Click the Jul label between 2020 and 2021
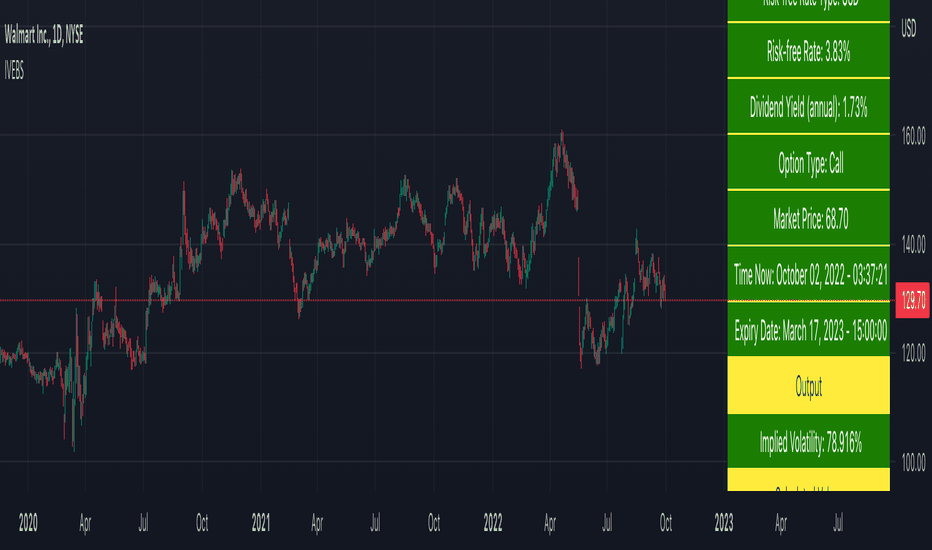Screen dimensions: 932x550 click(x=143, y=523)
